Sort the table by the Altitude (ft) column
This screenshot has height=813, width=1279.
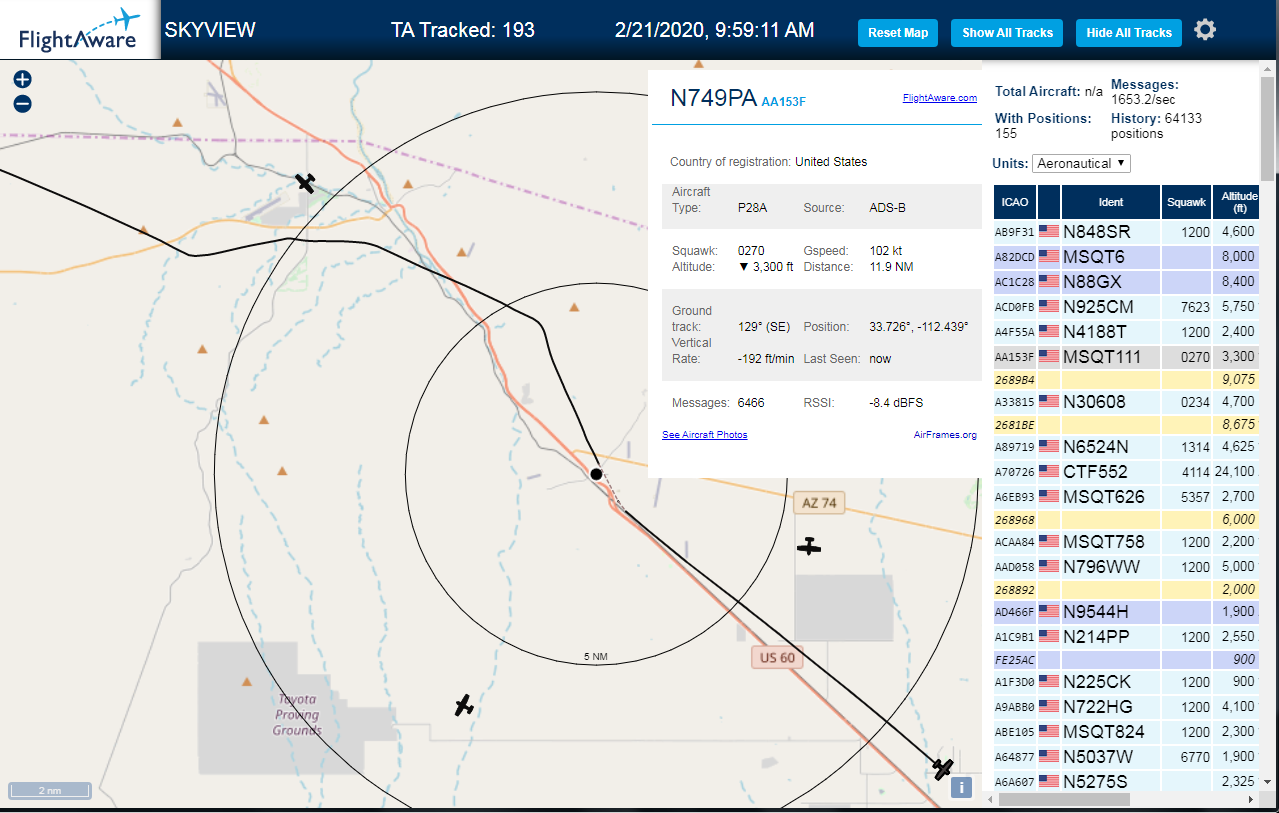click(1239, 202)
